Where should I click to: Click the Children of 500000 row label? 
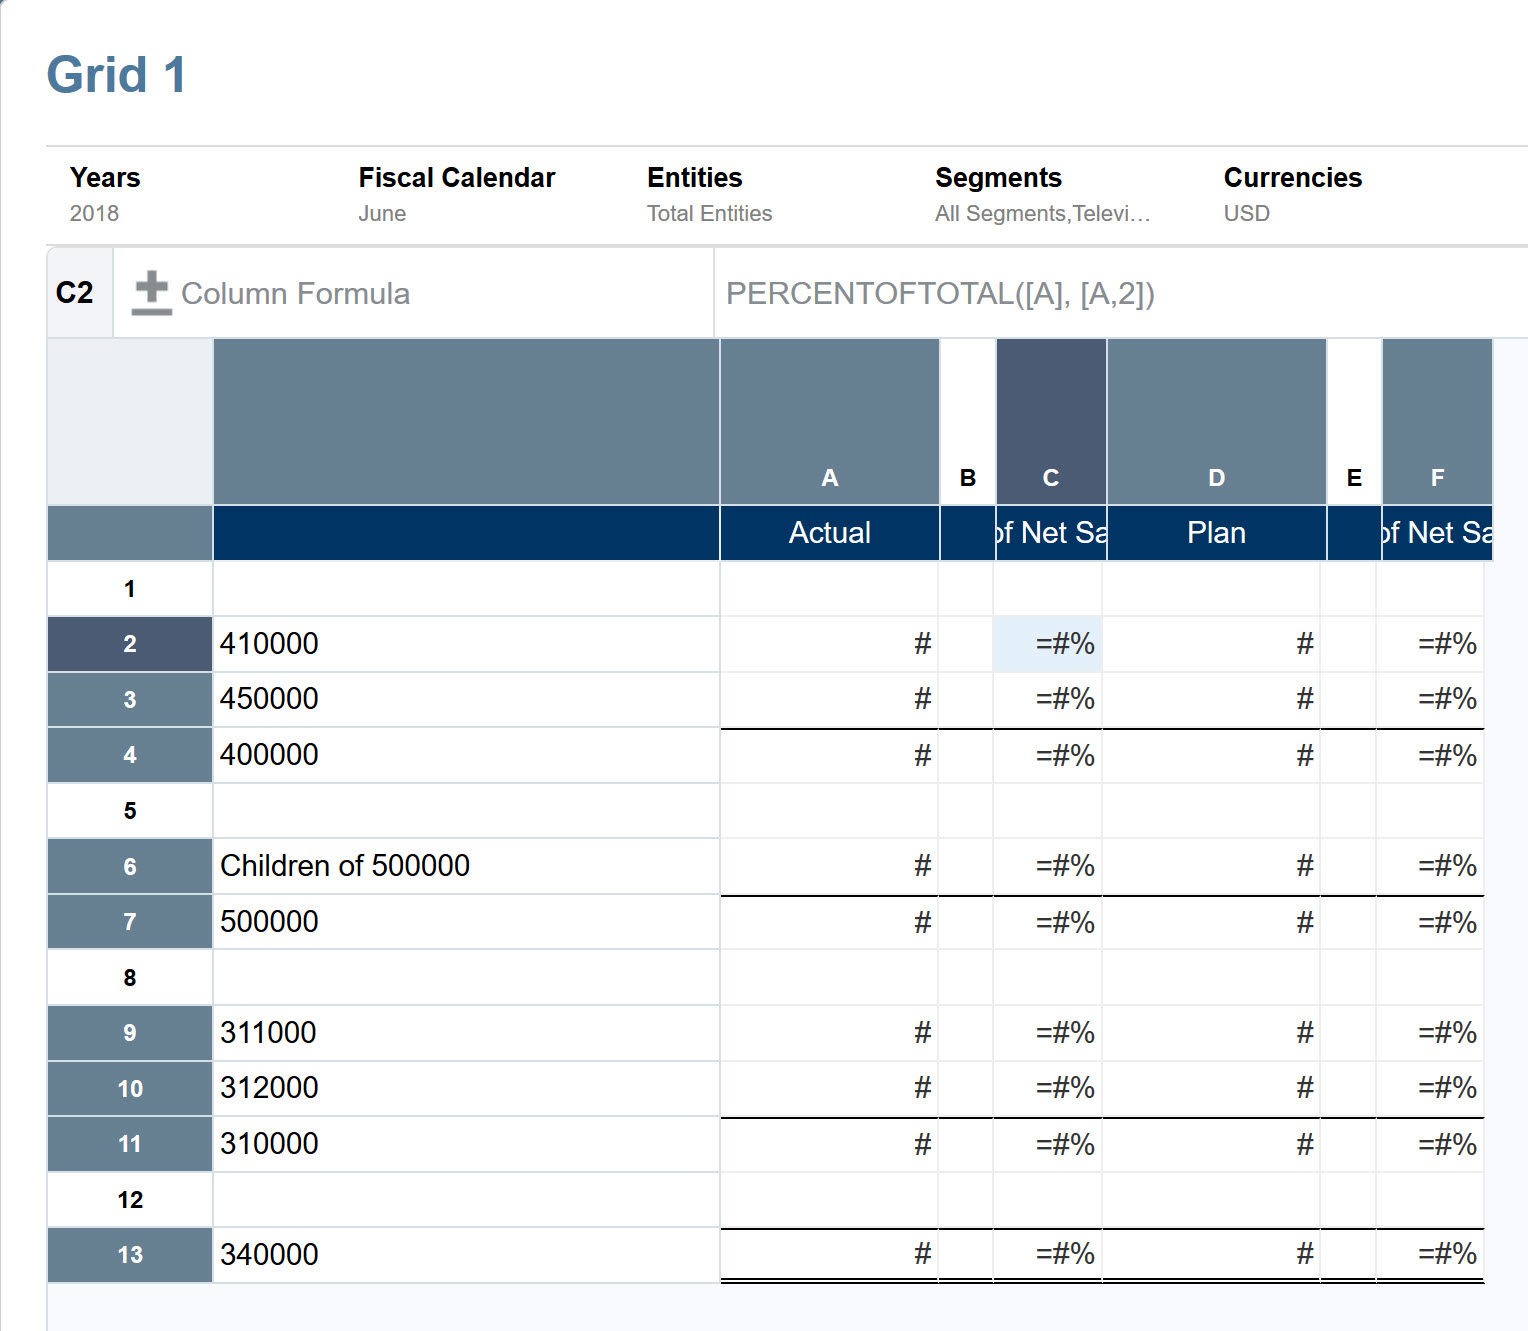[345, 865]
